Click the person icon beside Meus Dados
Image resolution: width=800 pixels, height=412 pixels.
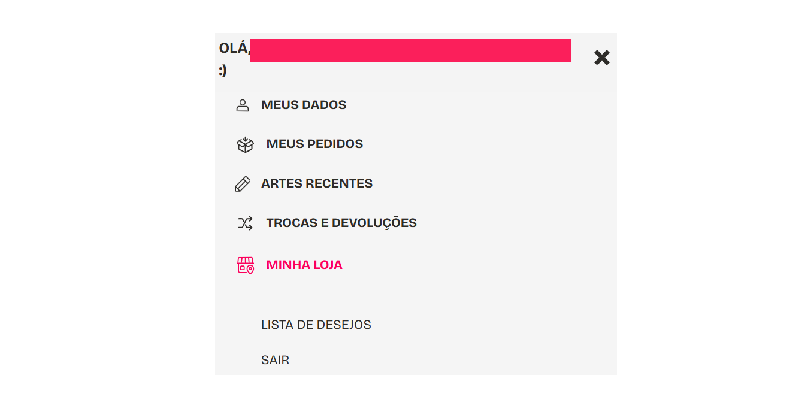tap(243, 105)
